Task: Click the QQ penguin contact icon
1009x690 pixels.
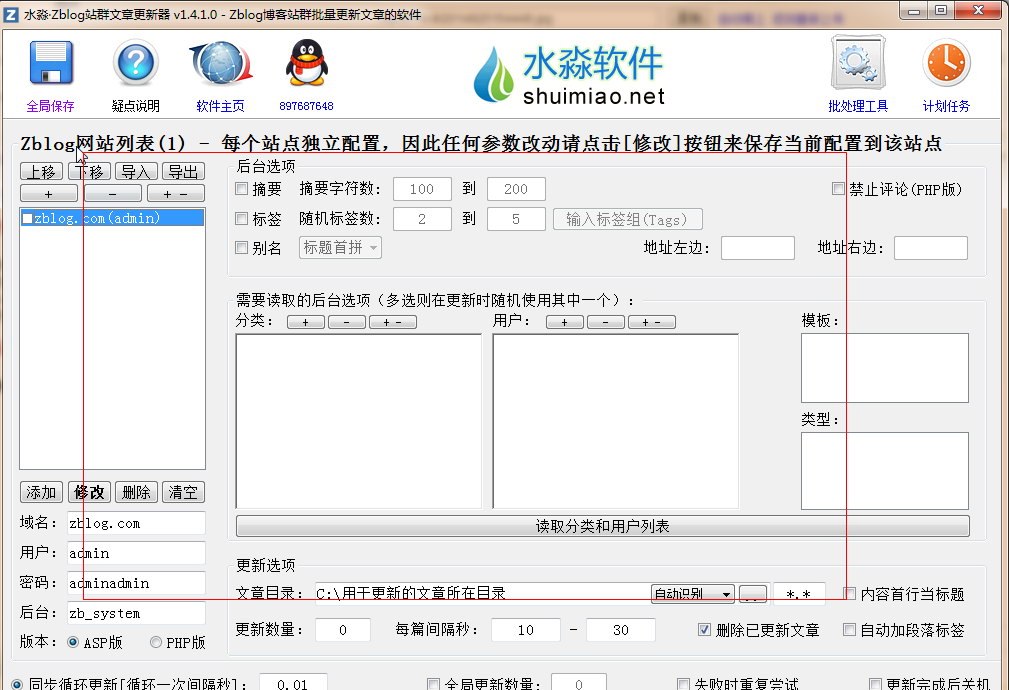Action: pos(306,63)
